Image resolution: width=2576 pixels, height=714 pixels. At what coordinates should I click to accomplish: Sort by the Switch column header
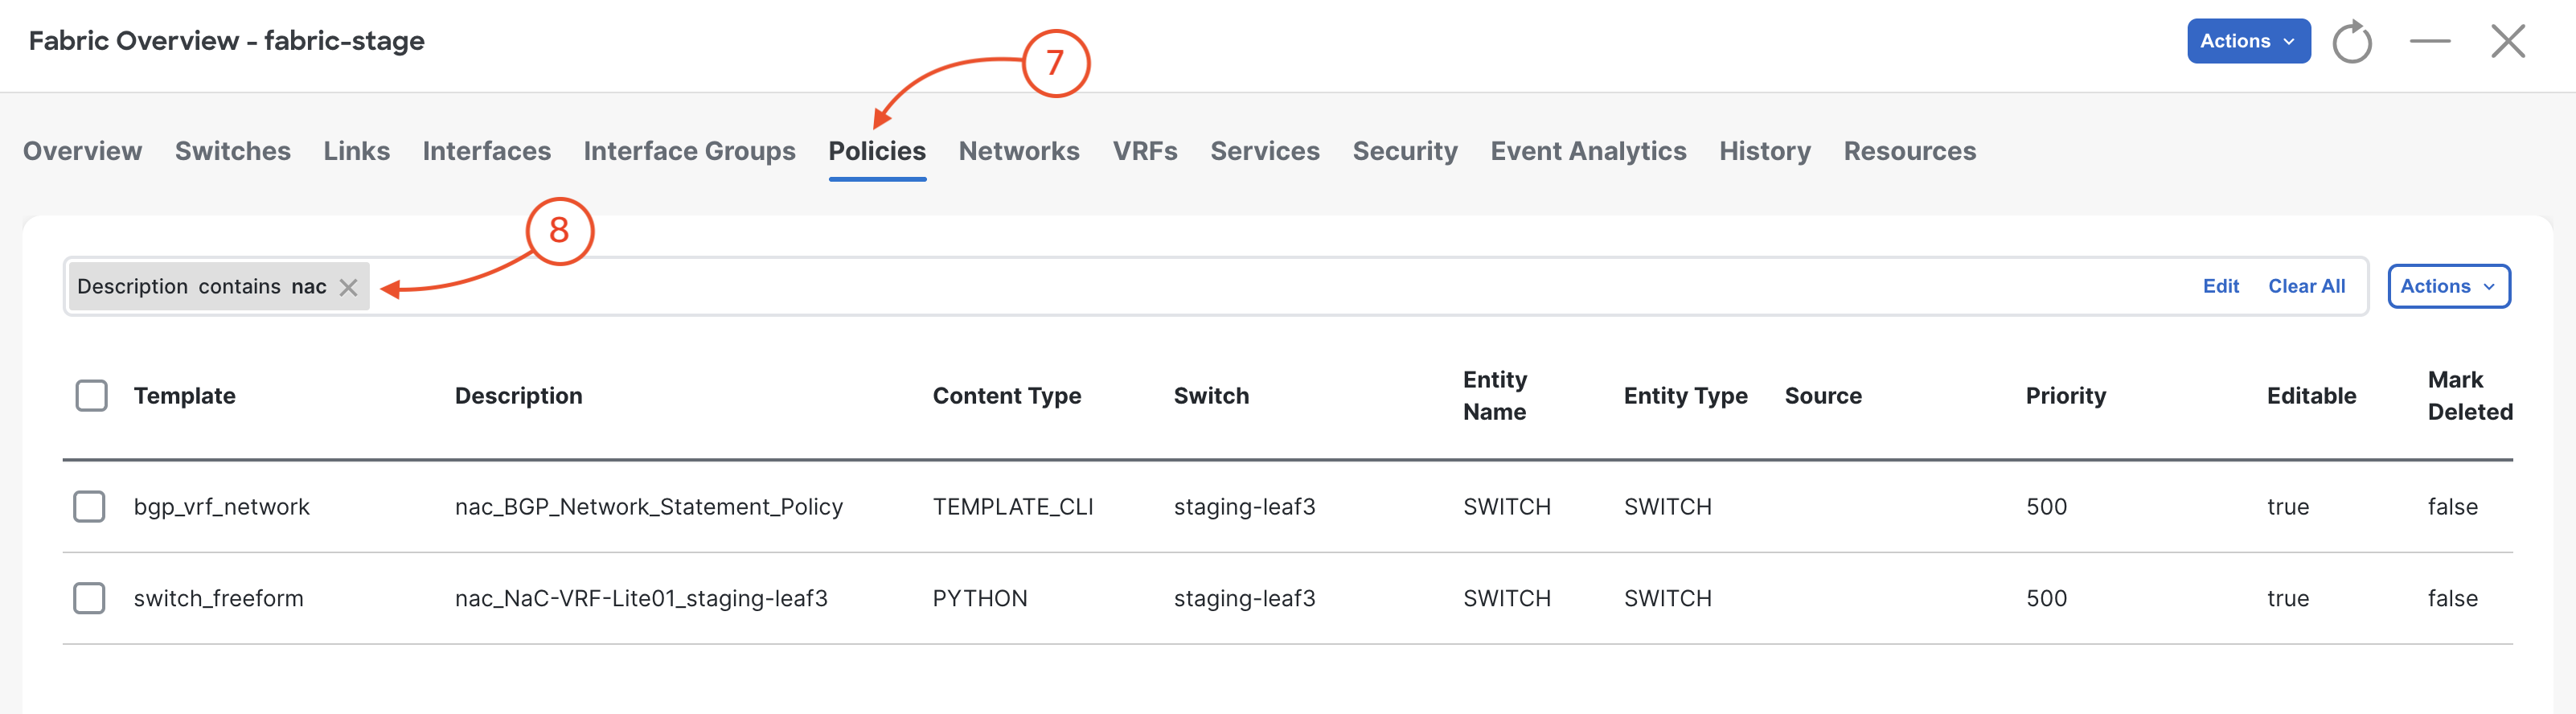click(x=1211, y=396)
